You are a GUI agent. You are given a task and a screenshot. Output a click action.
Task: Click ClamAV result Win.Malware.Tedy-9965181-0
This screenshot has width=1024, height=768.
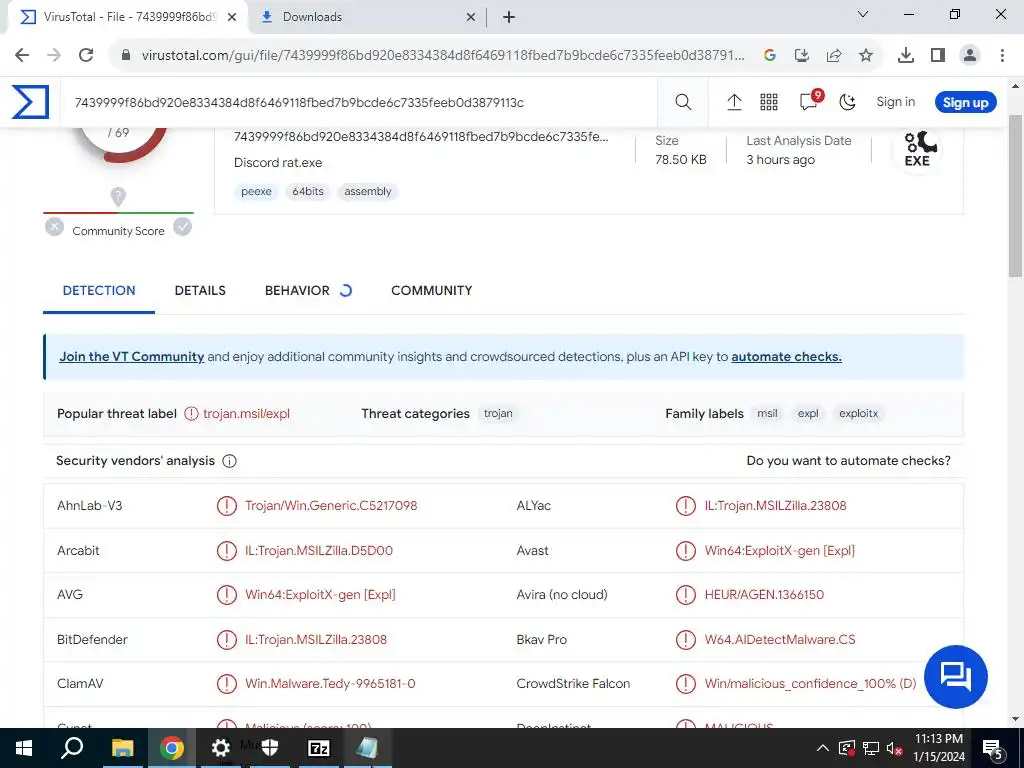coord(330,684)
